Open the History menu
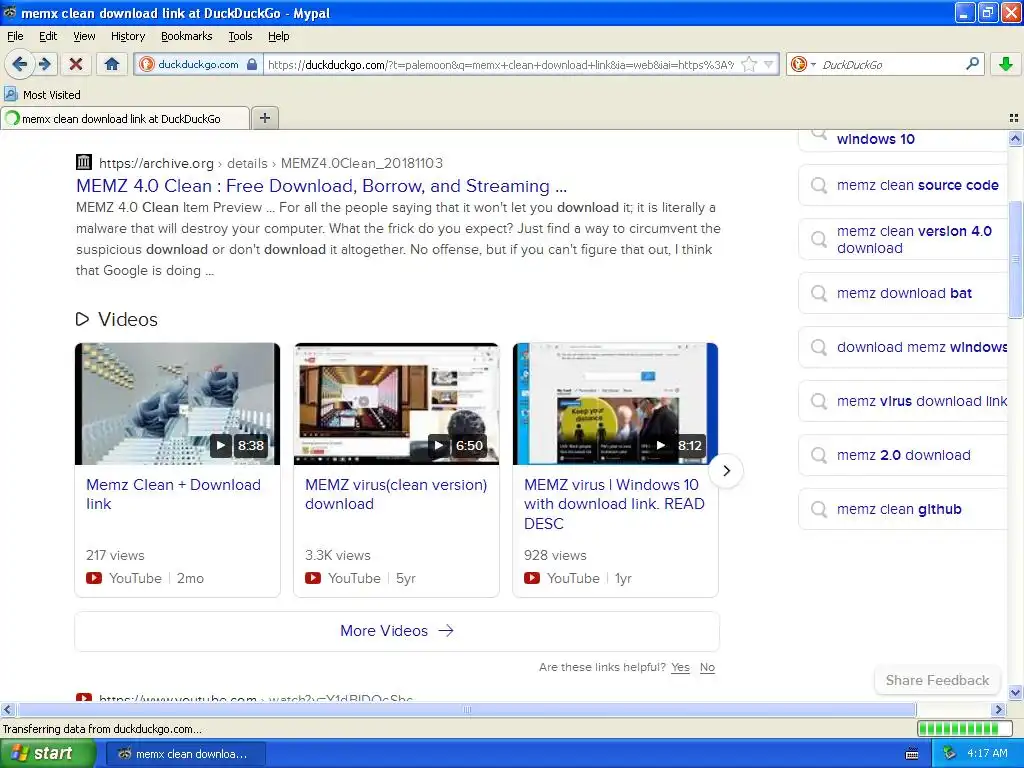1024x768 pixels. click(x=128, y=36)
